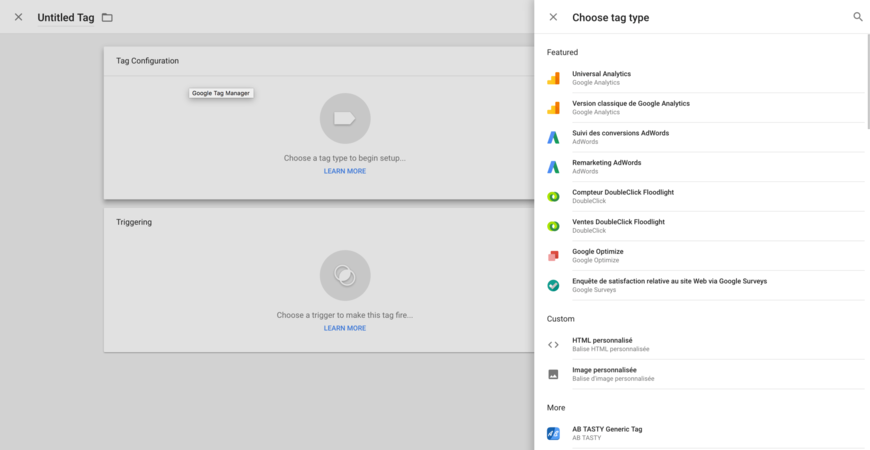Click the Google Surveys checkmark icon
The image size is (870, 450).
[553, 285]
